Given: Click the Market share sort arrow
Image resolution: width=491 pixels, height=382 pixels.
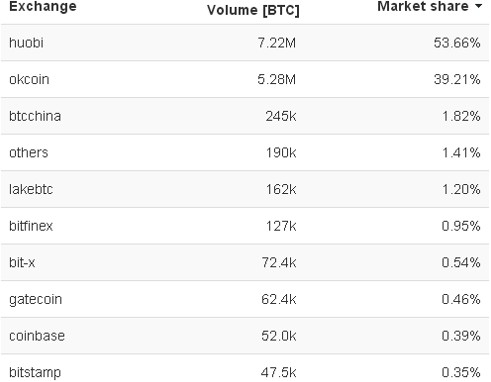Looking at the screenshot, I should point(478,6).
